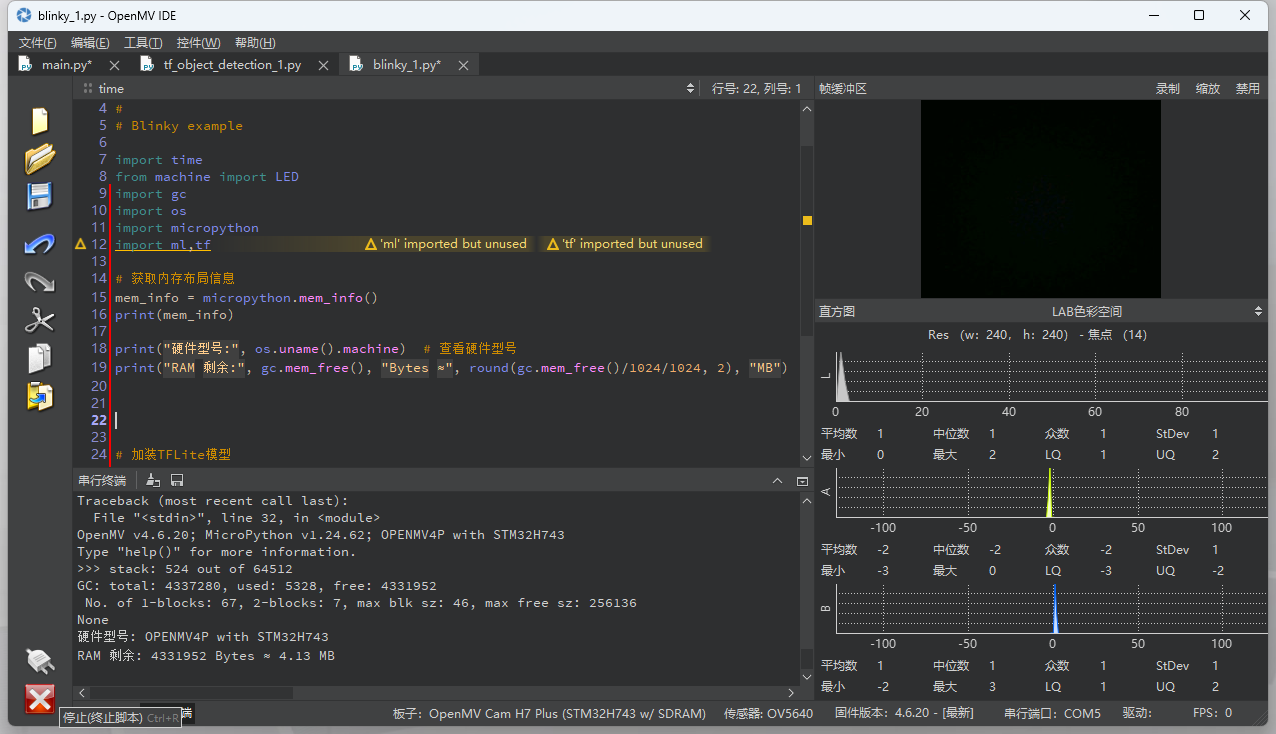Screen dimensions: 1276x734
Task: Save serial terminal output with disk icon
Action: click(177, 481)
